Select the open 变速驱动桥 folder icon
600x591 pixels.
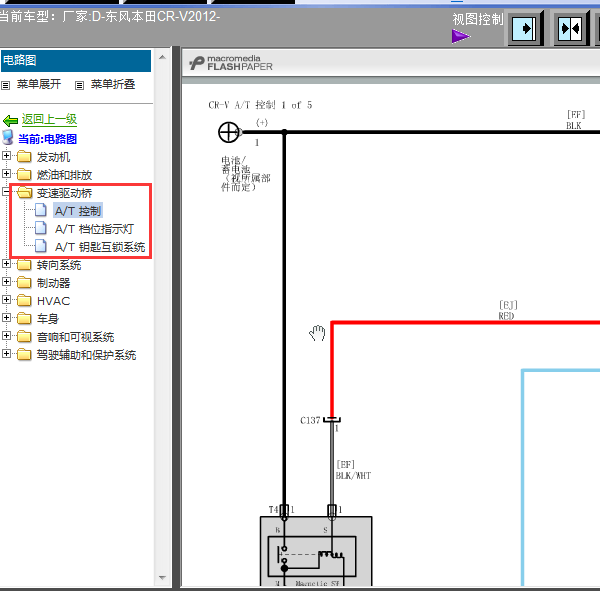[x=25, y=192]
